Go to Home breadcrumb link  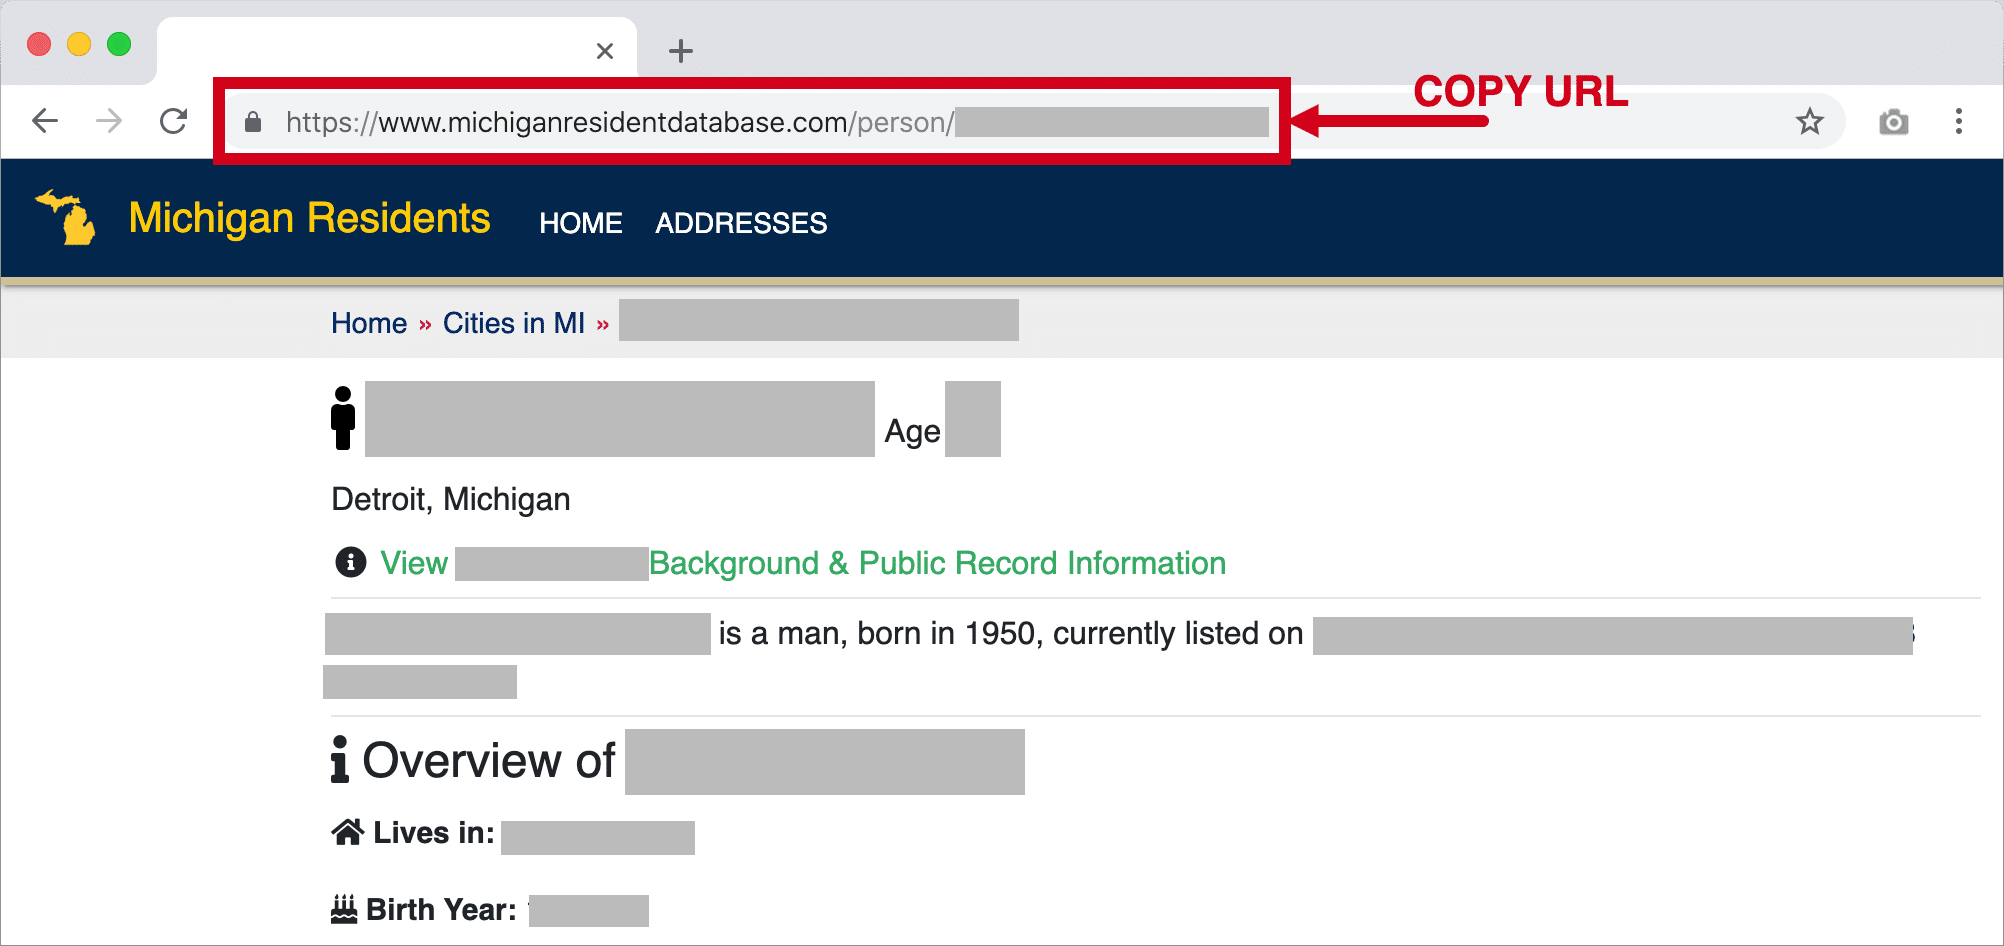369,323
